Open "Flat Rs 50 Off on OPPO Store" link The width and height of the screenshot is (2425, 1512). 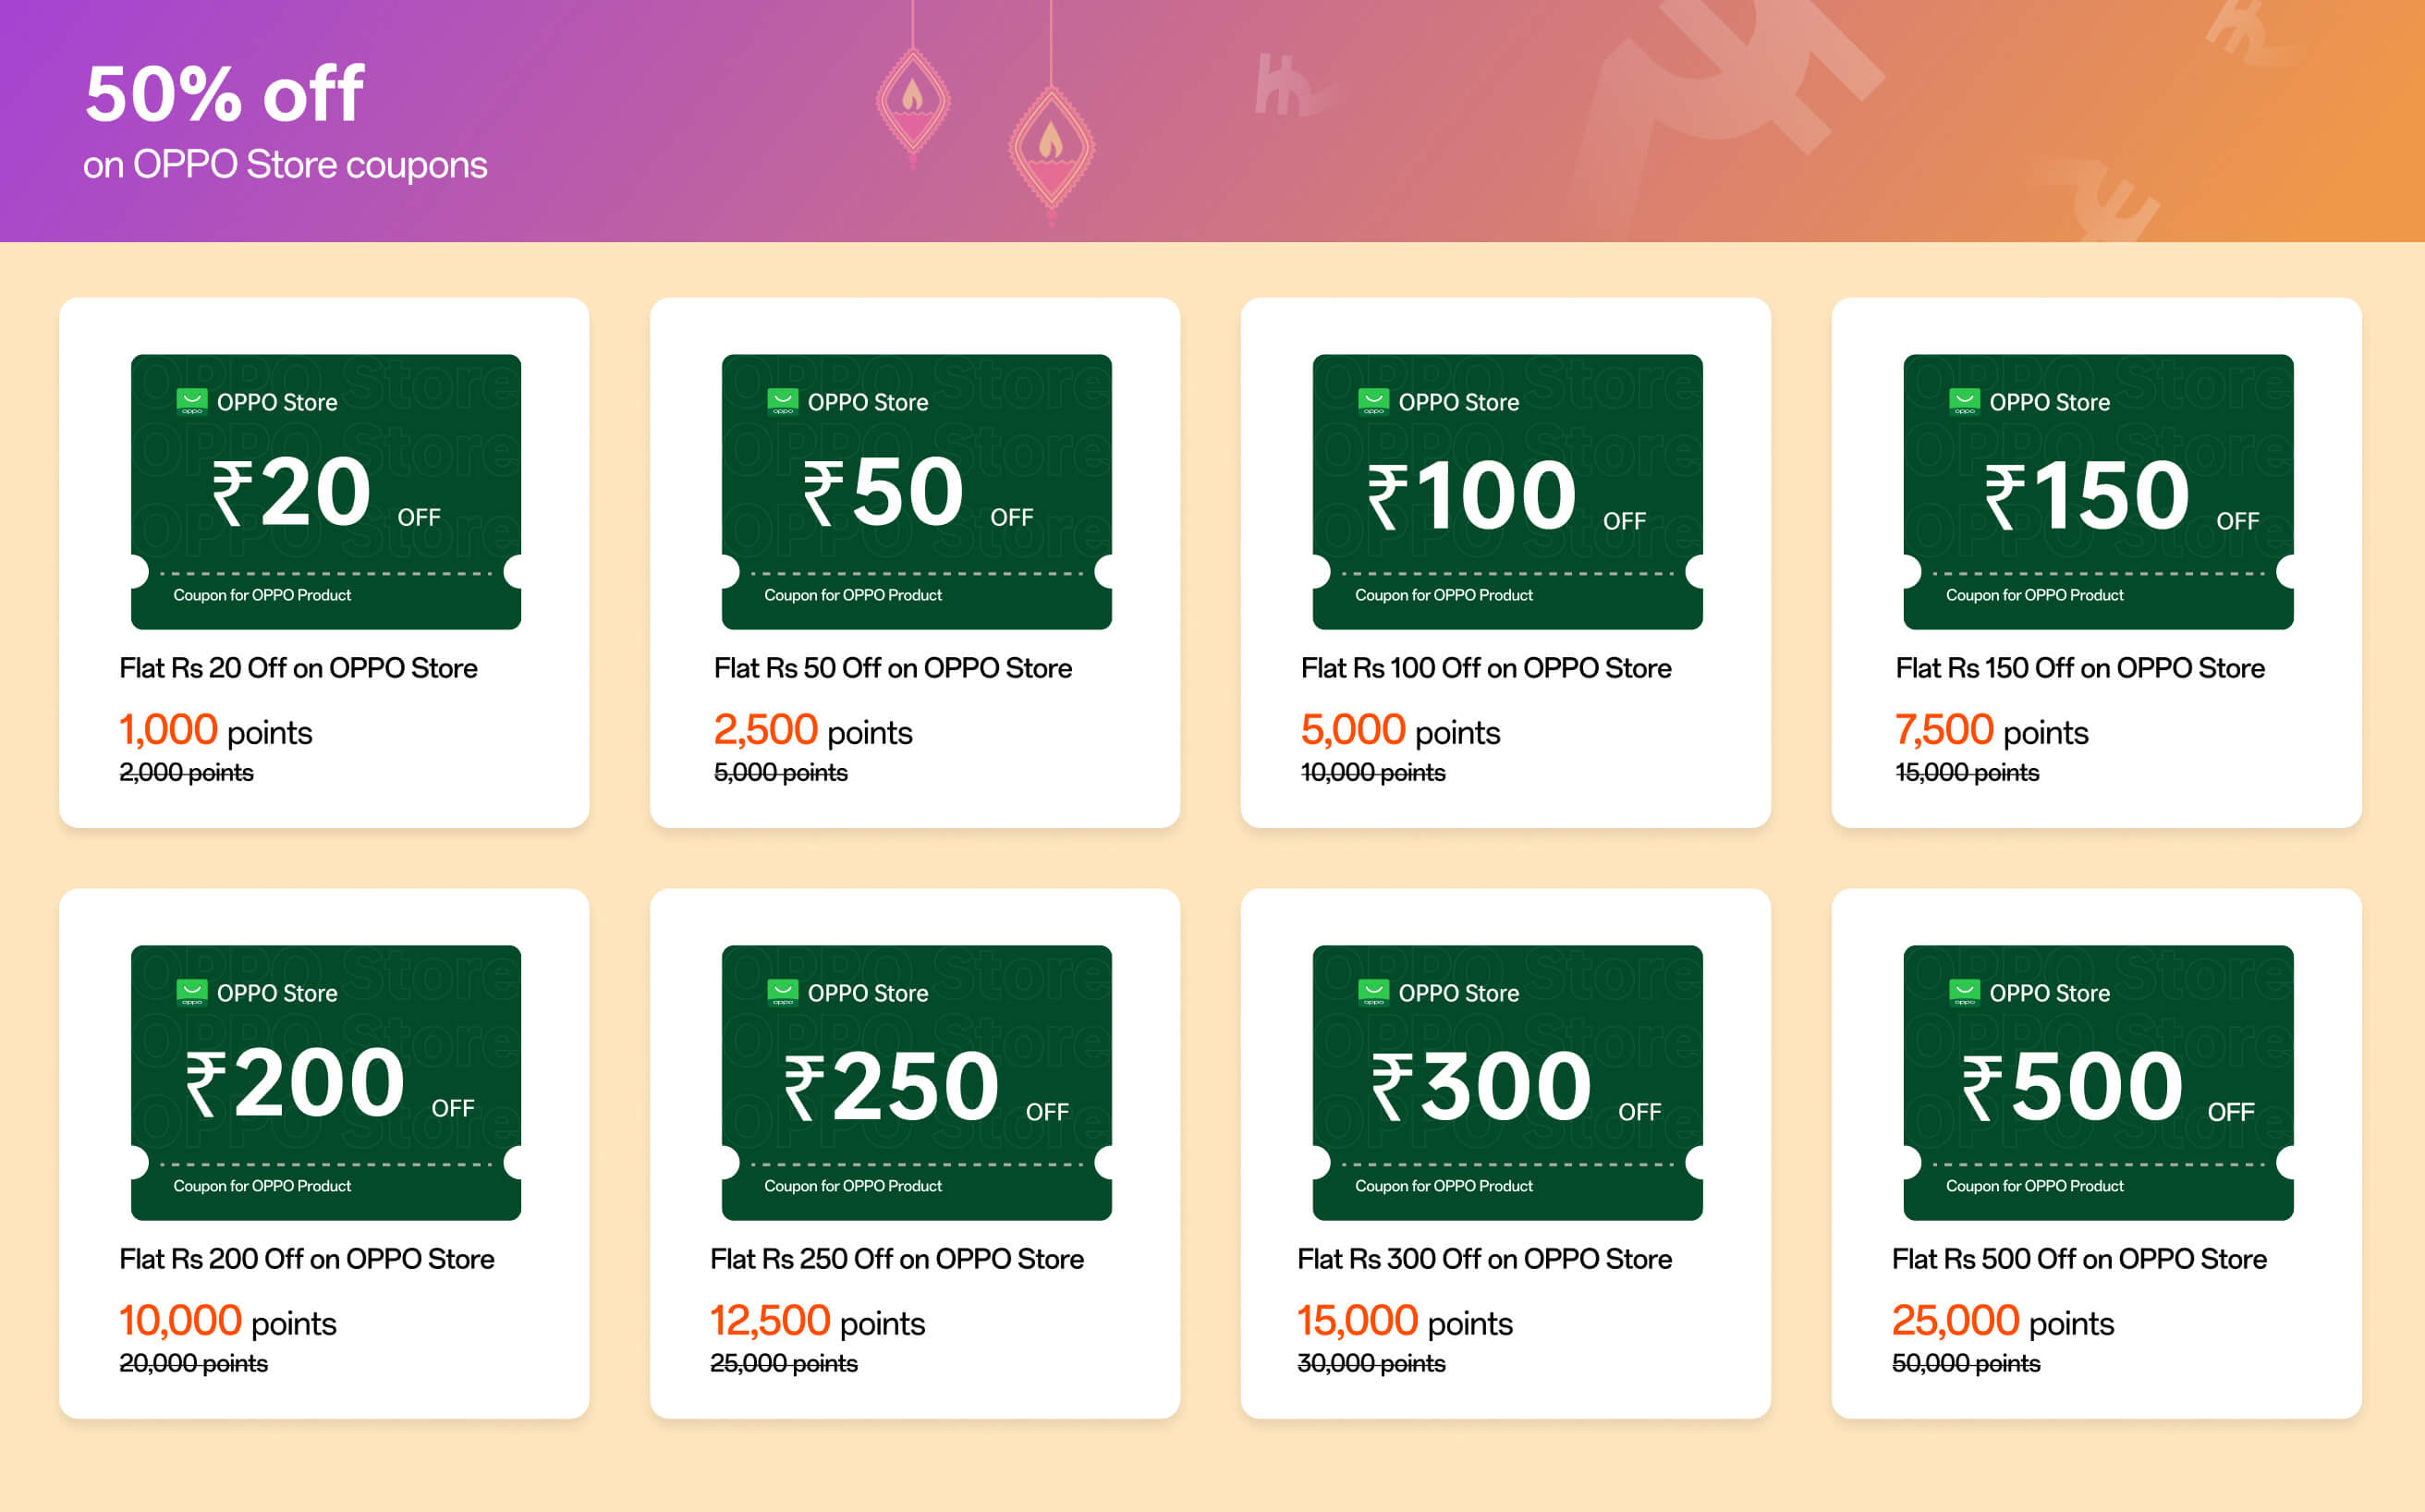(x=892, y=668)
